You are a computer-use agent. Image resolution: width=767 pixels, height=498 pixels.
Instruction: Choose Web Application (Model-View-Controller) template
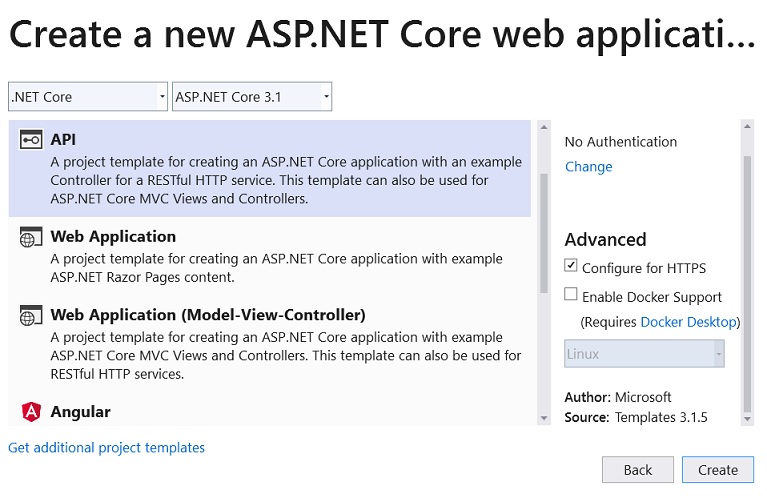tap(270, 344)
